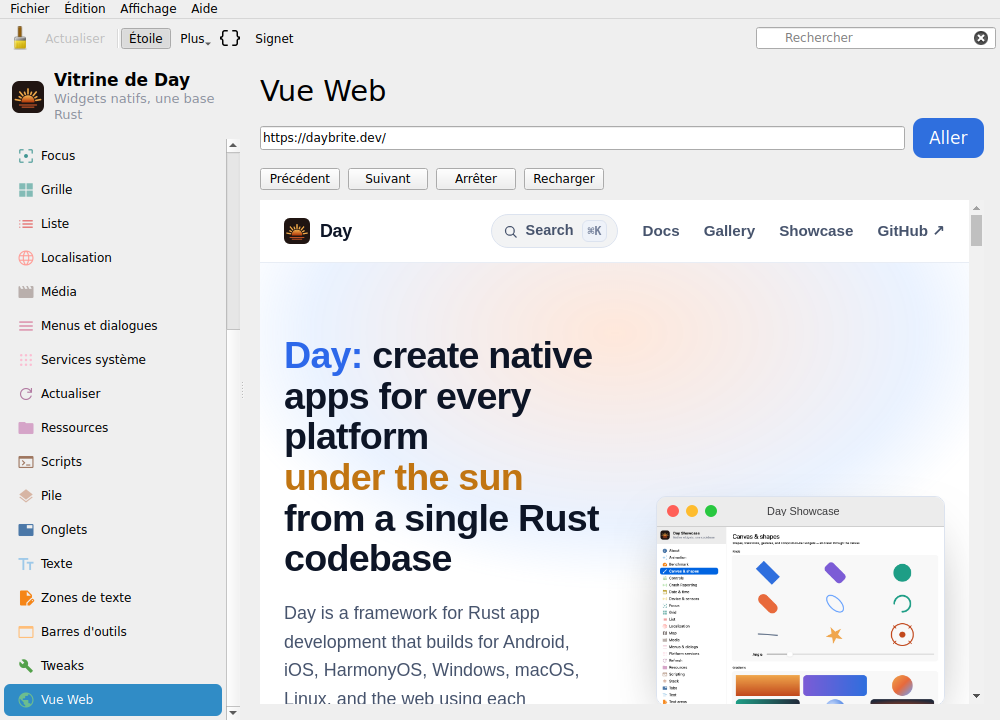The width and height of the screenshot is (1000, 720).
Task: Click the Vitrine de Day app logo
Action: [28, 97]
